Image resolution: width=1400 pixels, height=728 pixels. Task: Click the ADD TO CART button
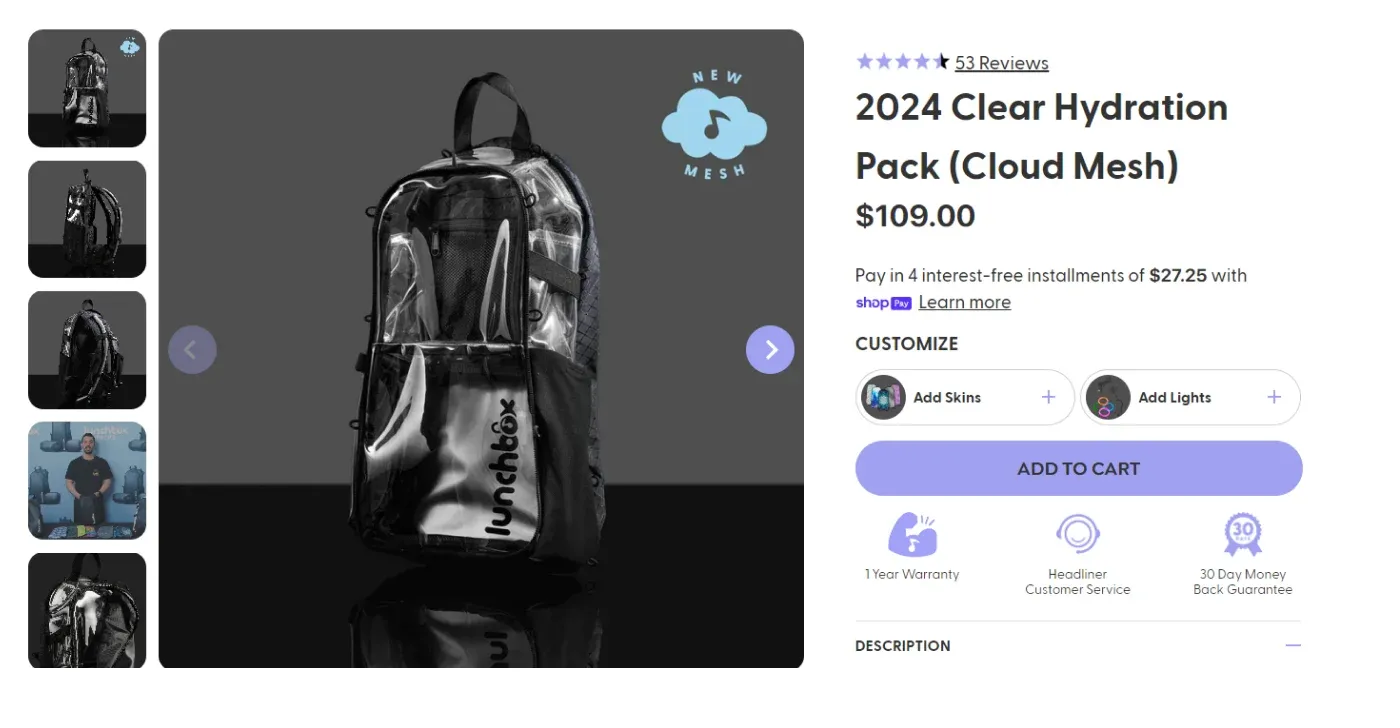pyautogui.click(x=1078, y=468)
